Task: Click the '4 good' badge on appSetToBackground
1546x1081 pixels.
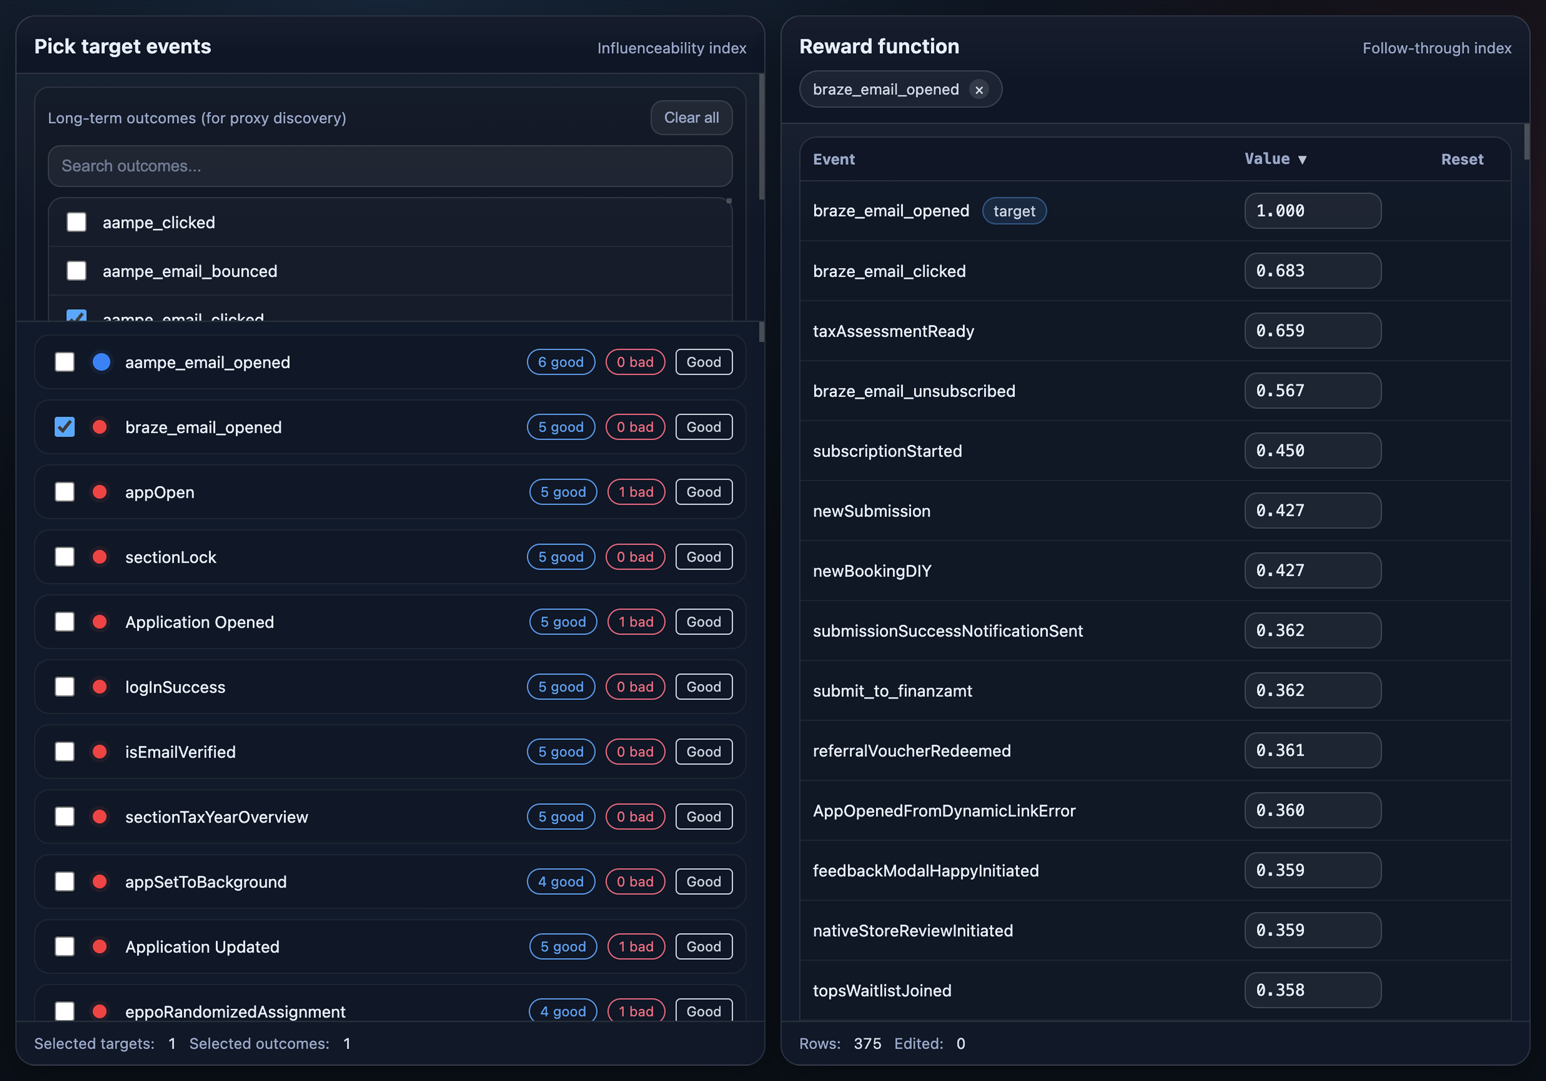Action: [x=560, y=882]
